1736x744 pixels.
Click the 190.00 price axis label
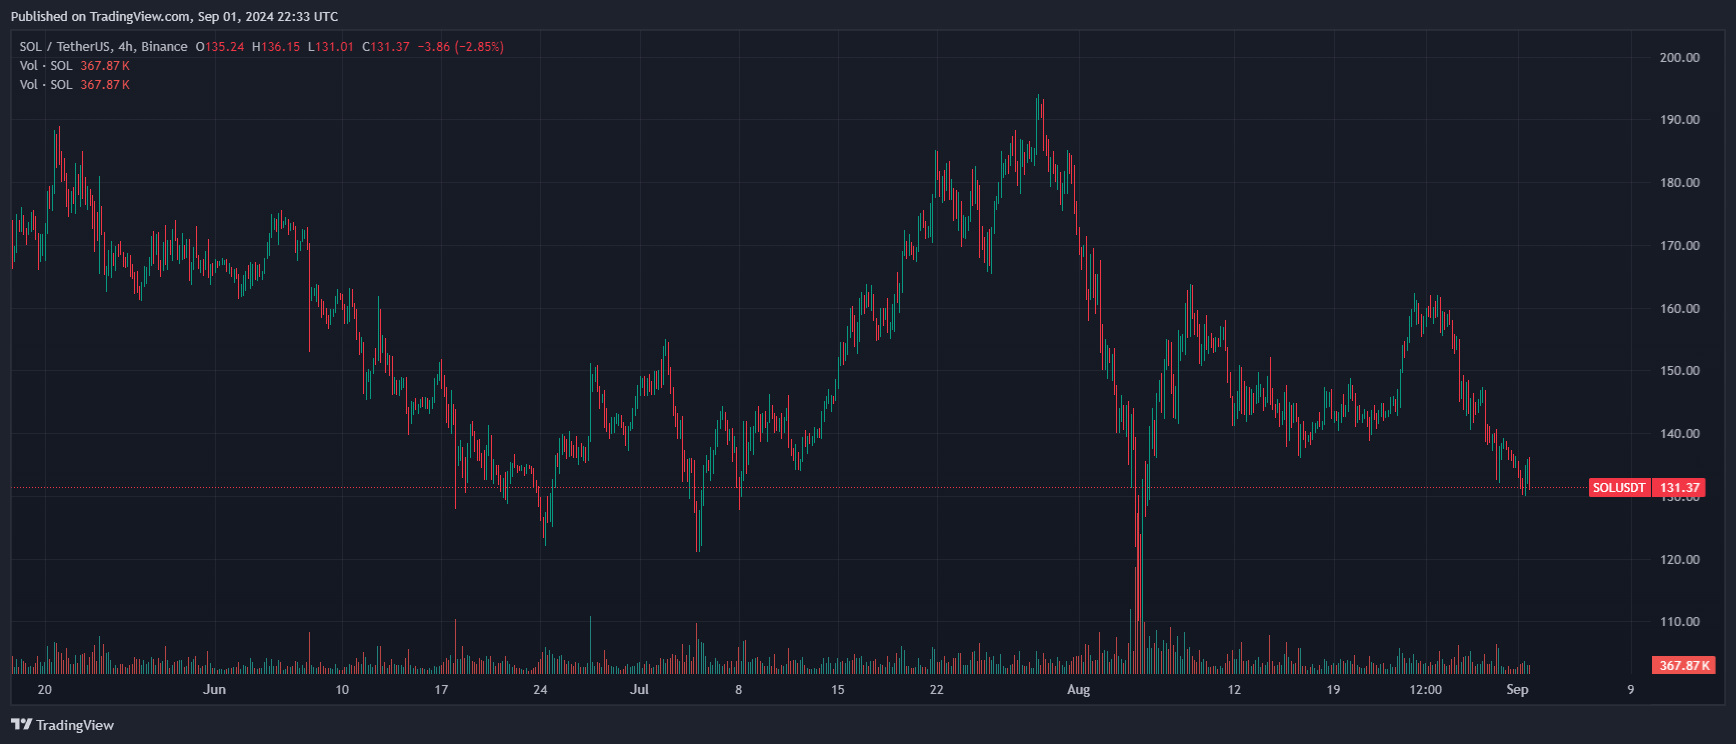point(1680,120)
